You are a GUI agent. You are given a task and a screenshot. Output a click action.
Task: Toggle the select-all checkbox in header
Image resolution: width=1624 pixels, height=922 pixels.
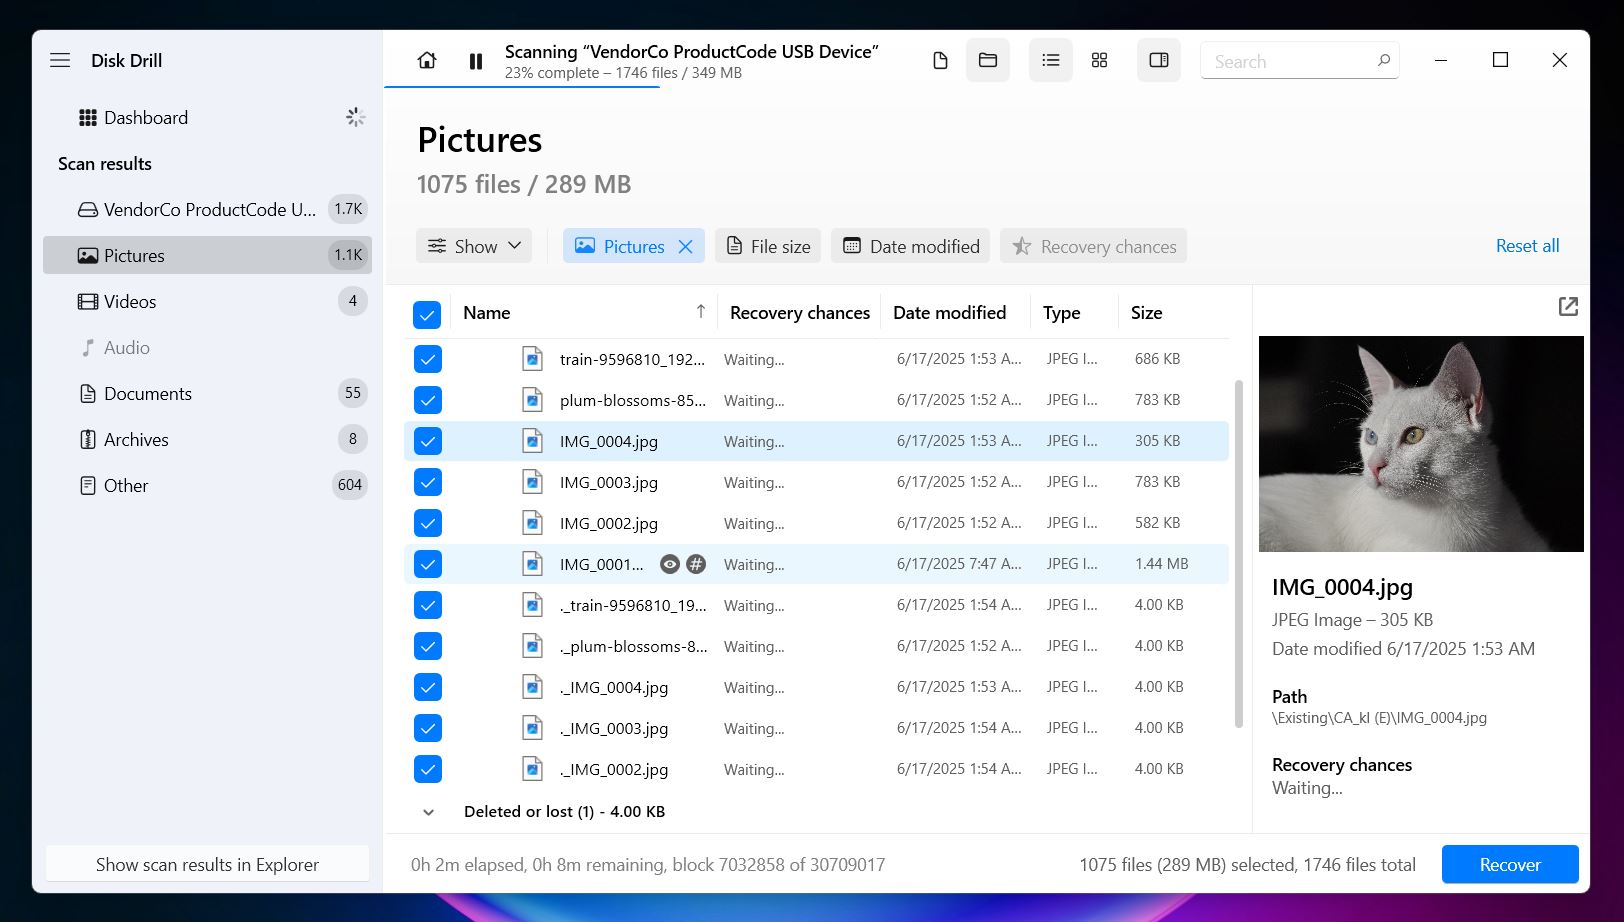[427, 315]
